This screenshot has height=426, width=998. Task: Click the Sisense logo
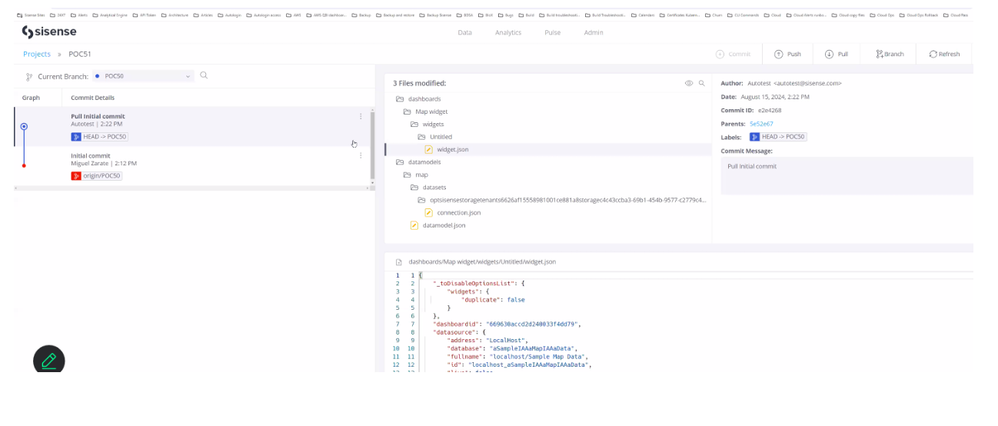[48, 32]
